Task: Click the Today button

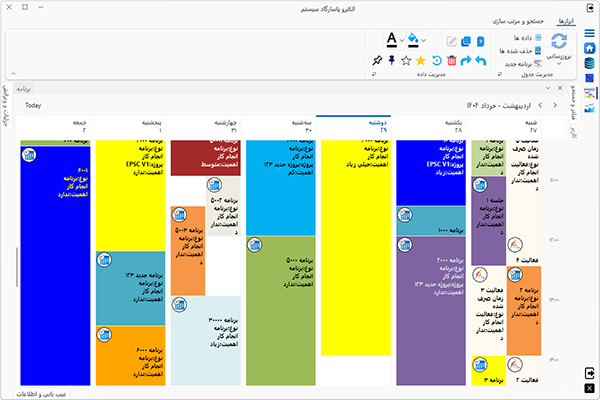Action: click(x=33, y=105)
